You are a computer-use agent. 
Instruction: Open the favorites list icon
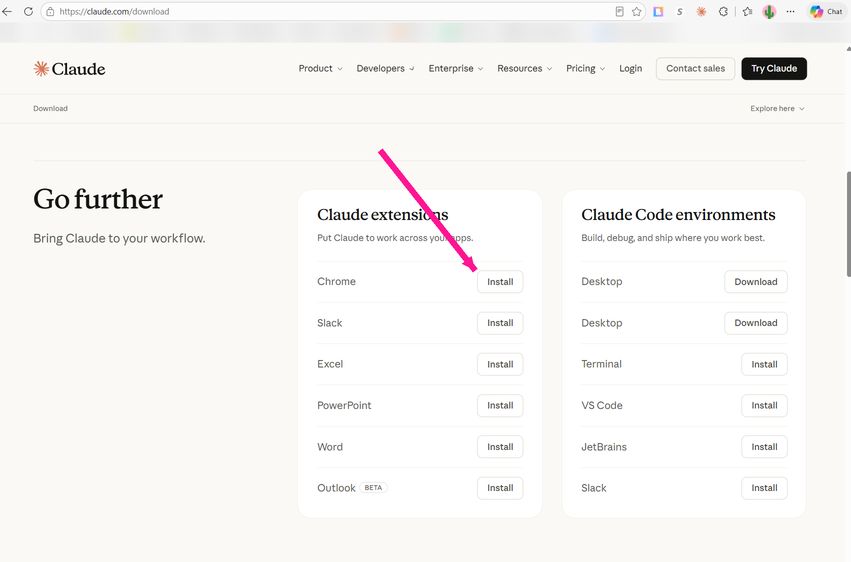click(x=747, y=11)
